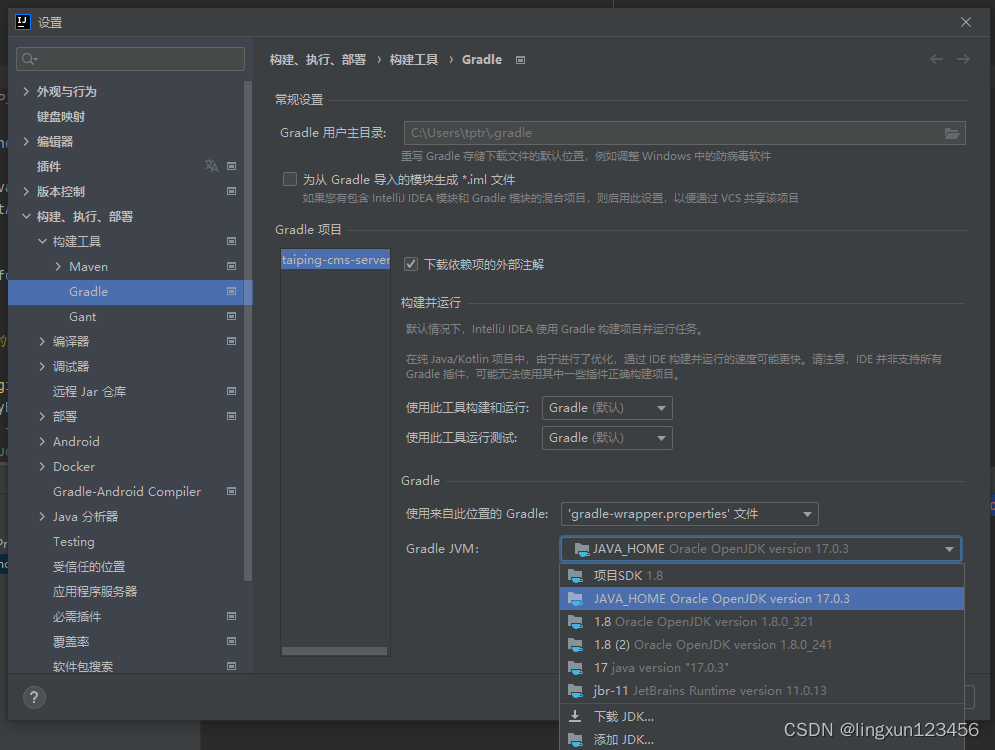Click 构建工具 in the breadcrumb
Screen dimensions: 995x750
(414, 60)
